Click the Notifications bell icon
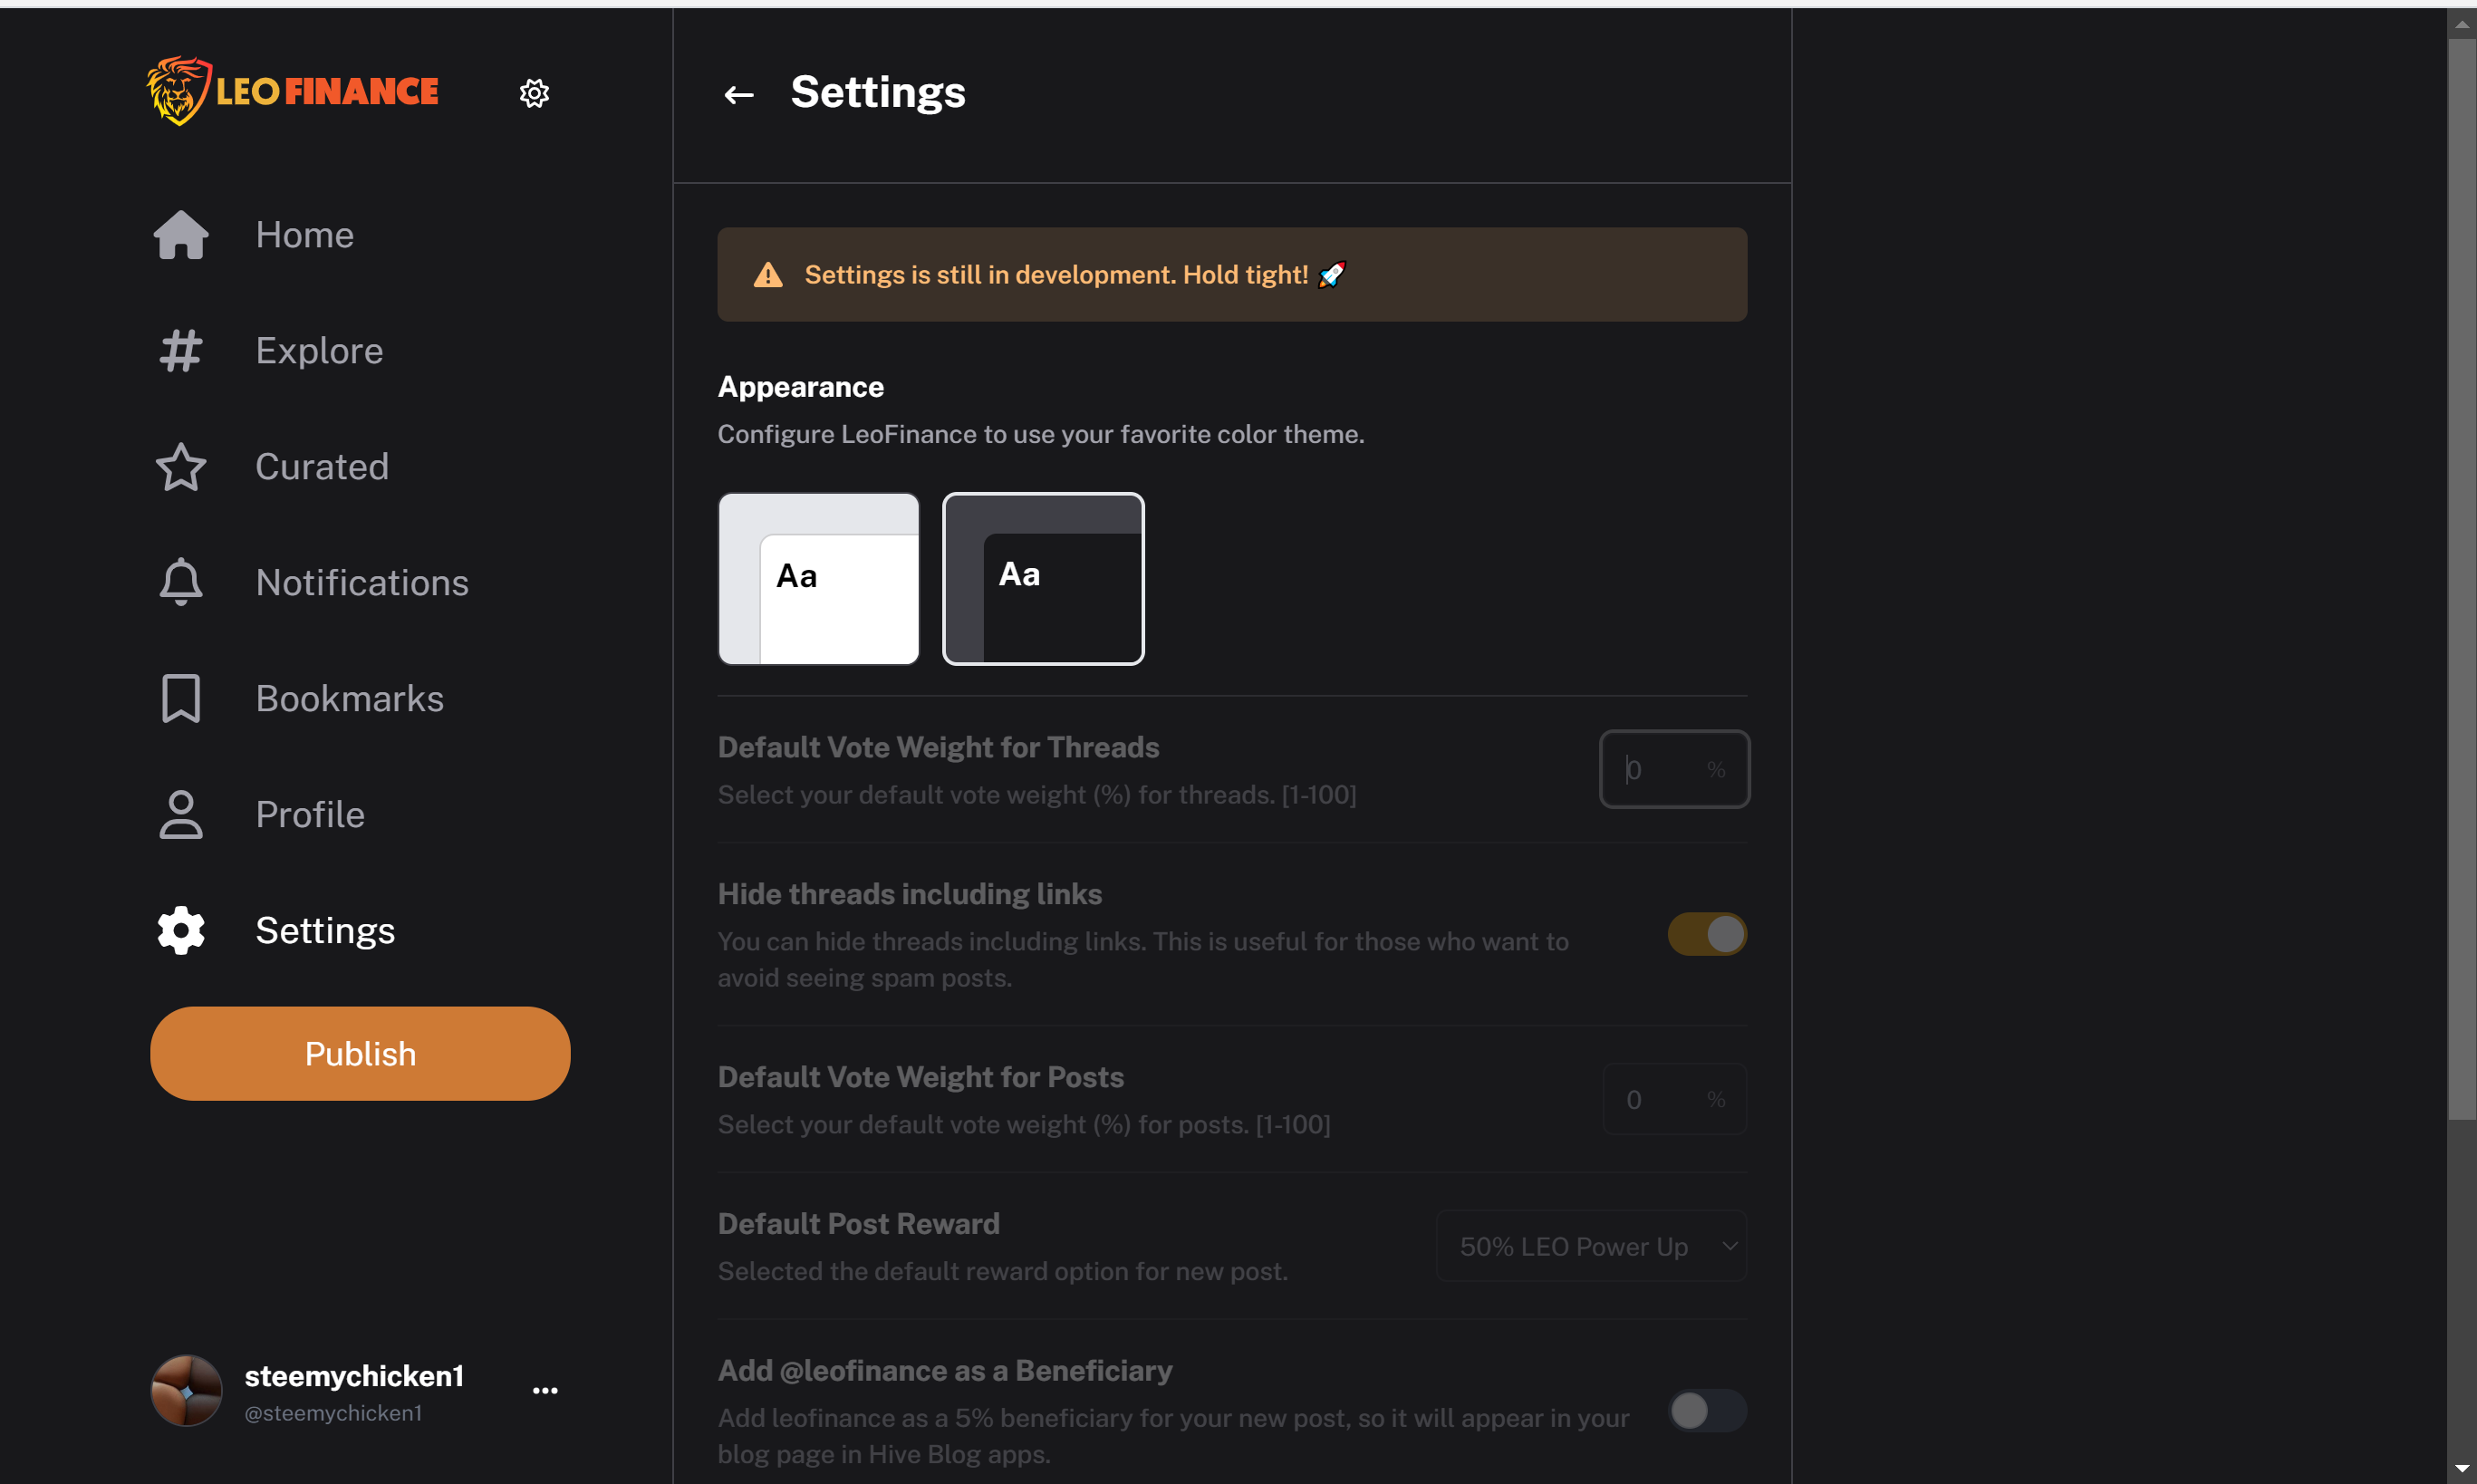 (181, 582)
